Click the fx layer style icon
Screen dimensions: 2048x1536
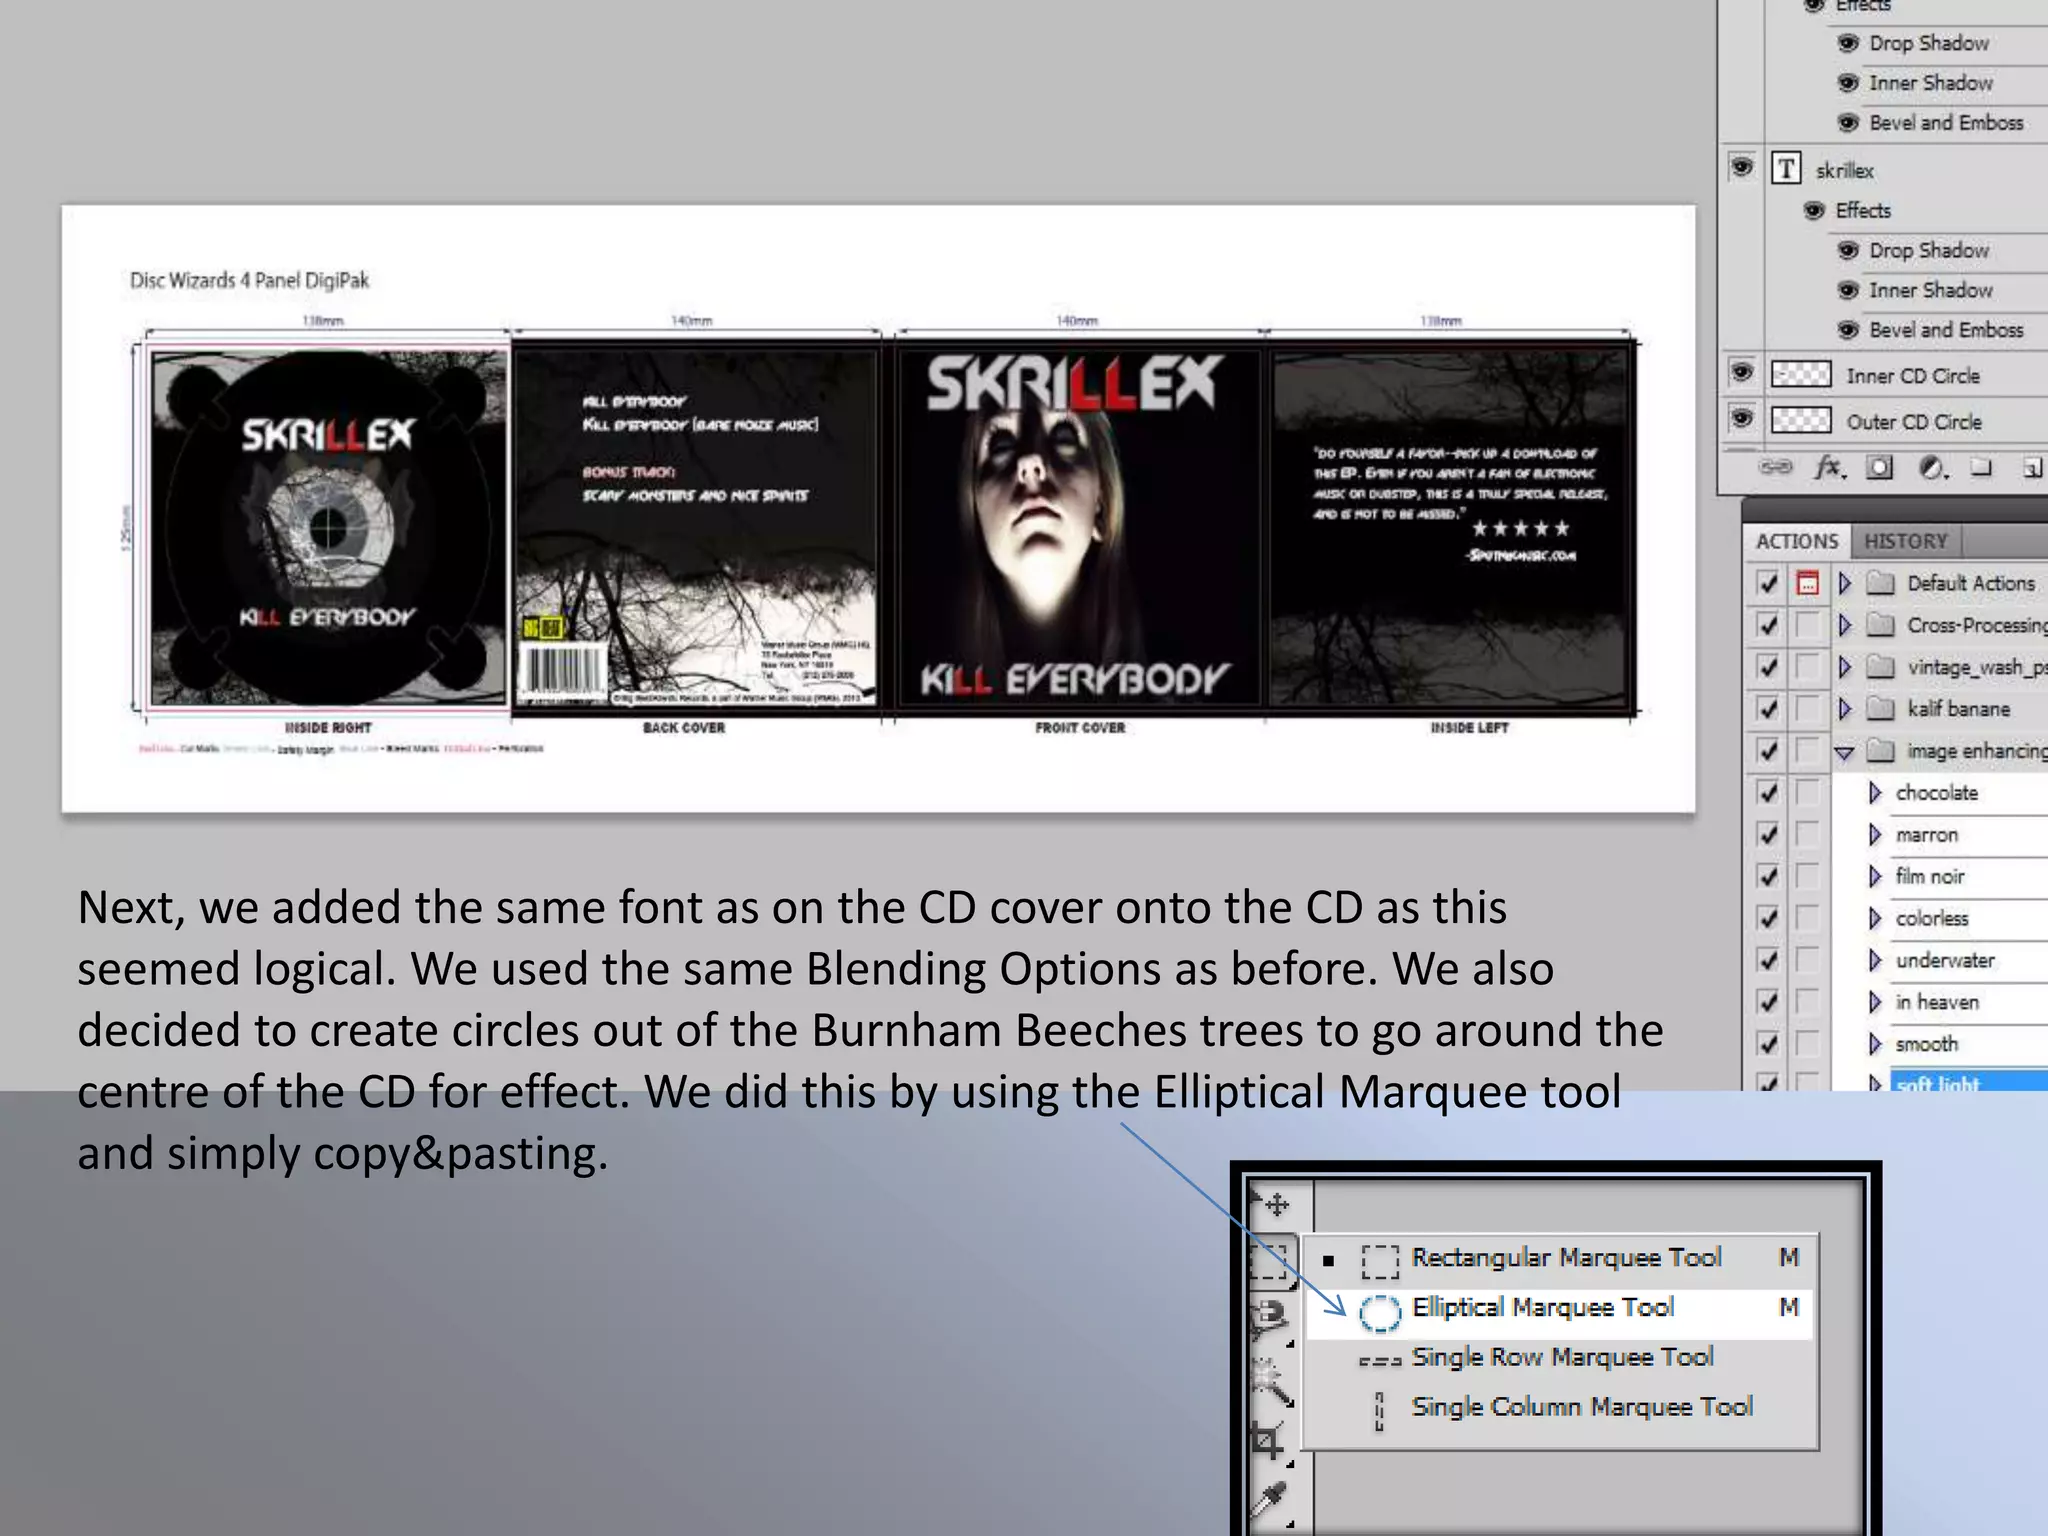[x=1829, y=468]
